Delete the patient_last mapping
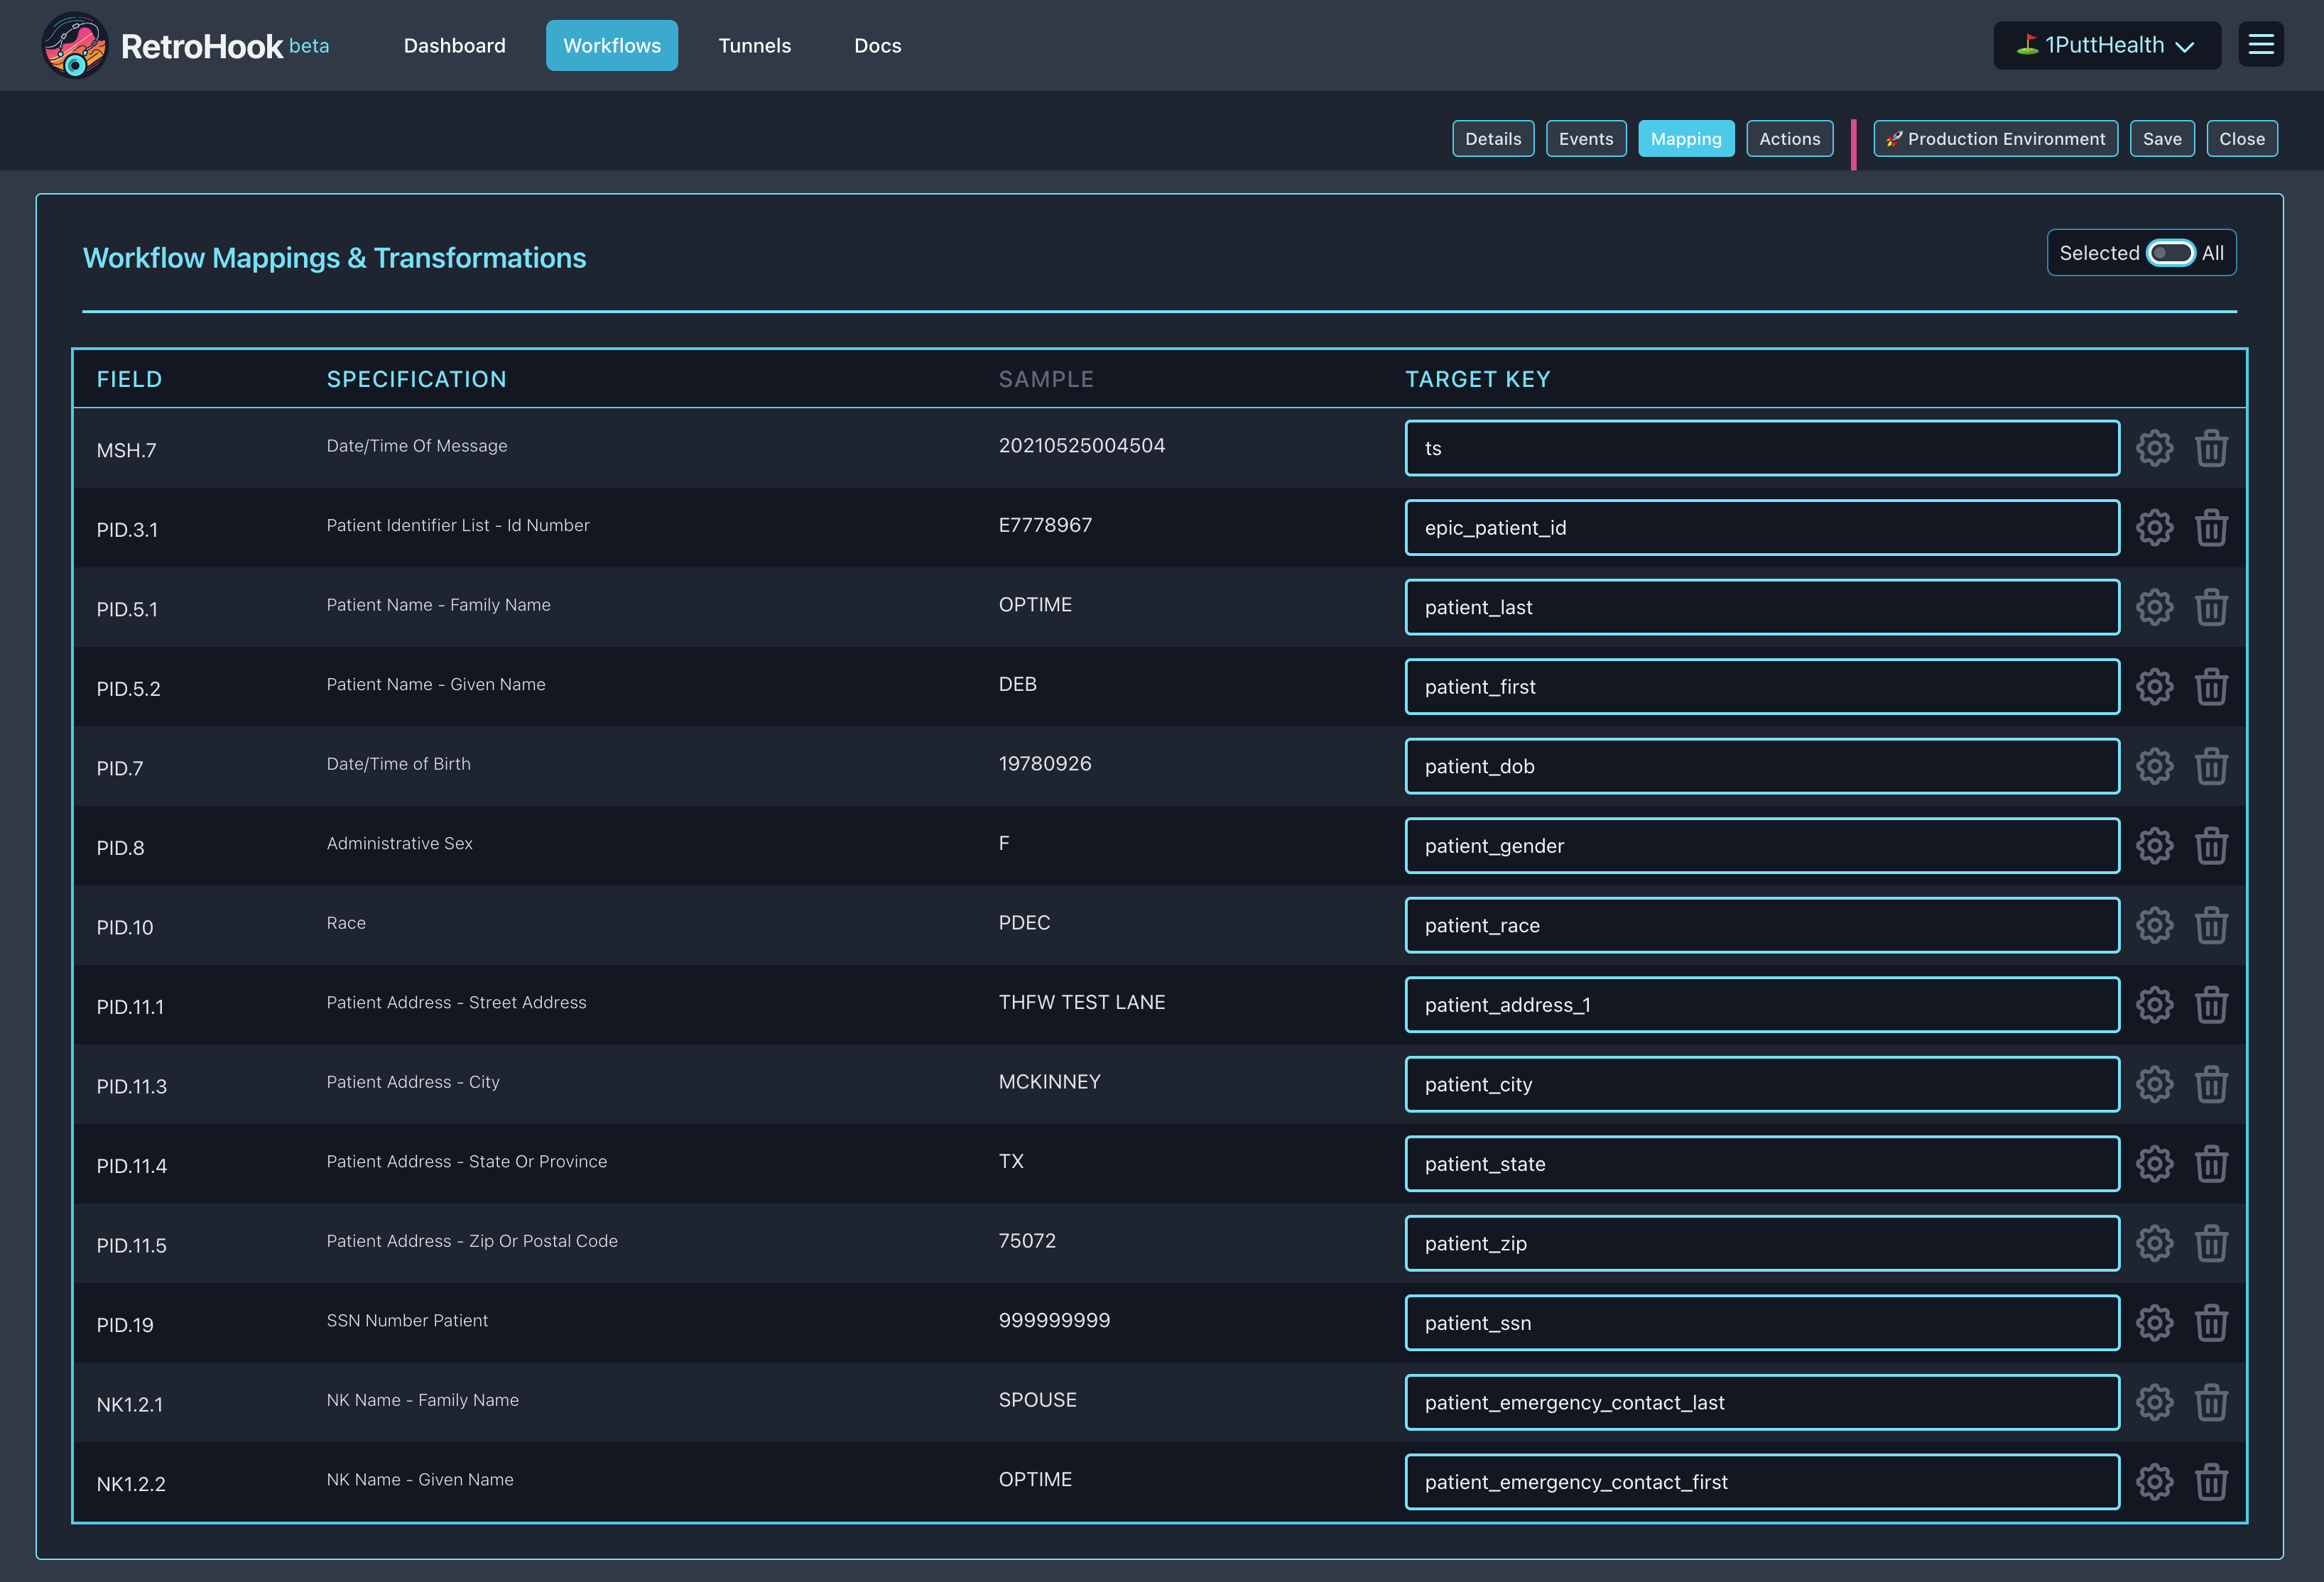The width and height of the screenshot is (2324, 1582). point(2211,607)
